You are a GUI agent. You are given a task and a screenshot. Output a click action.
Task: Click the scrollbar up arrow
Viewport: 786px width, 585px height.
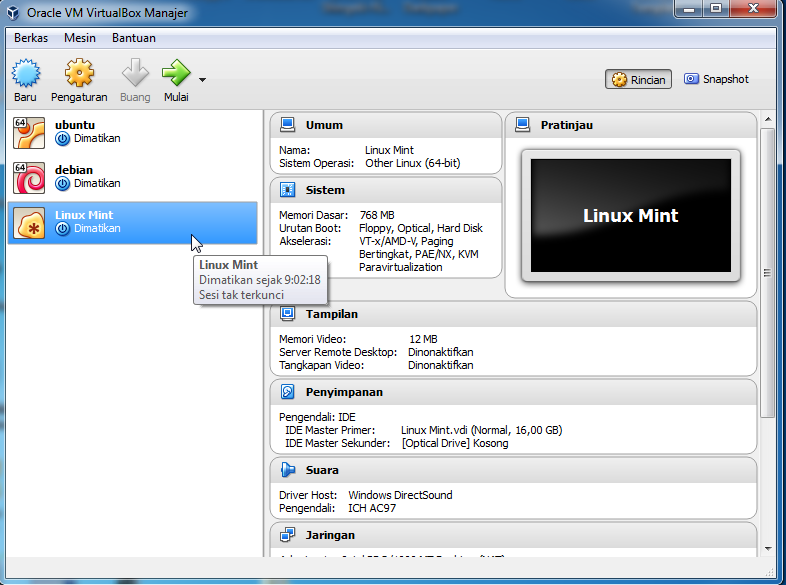(x=767, y=119)
